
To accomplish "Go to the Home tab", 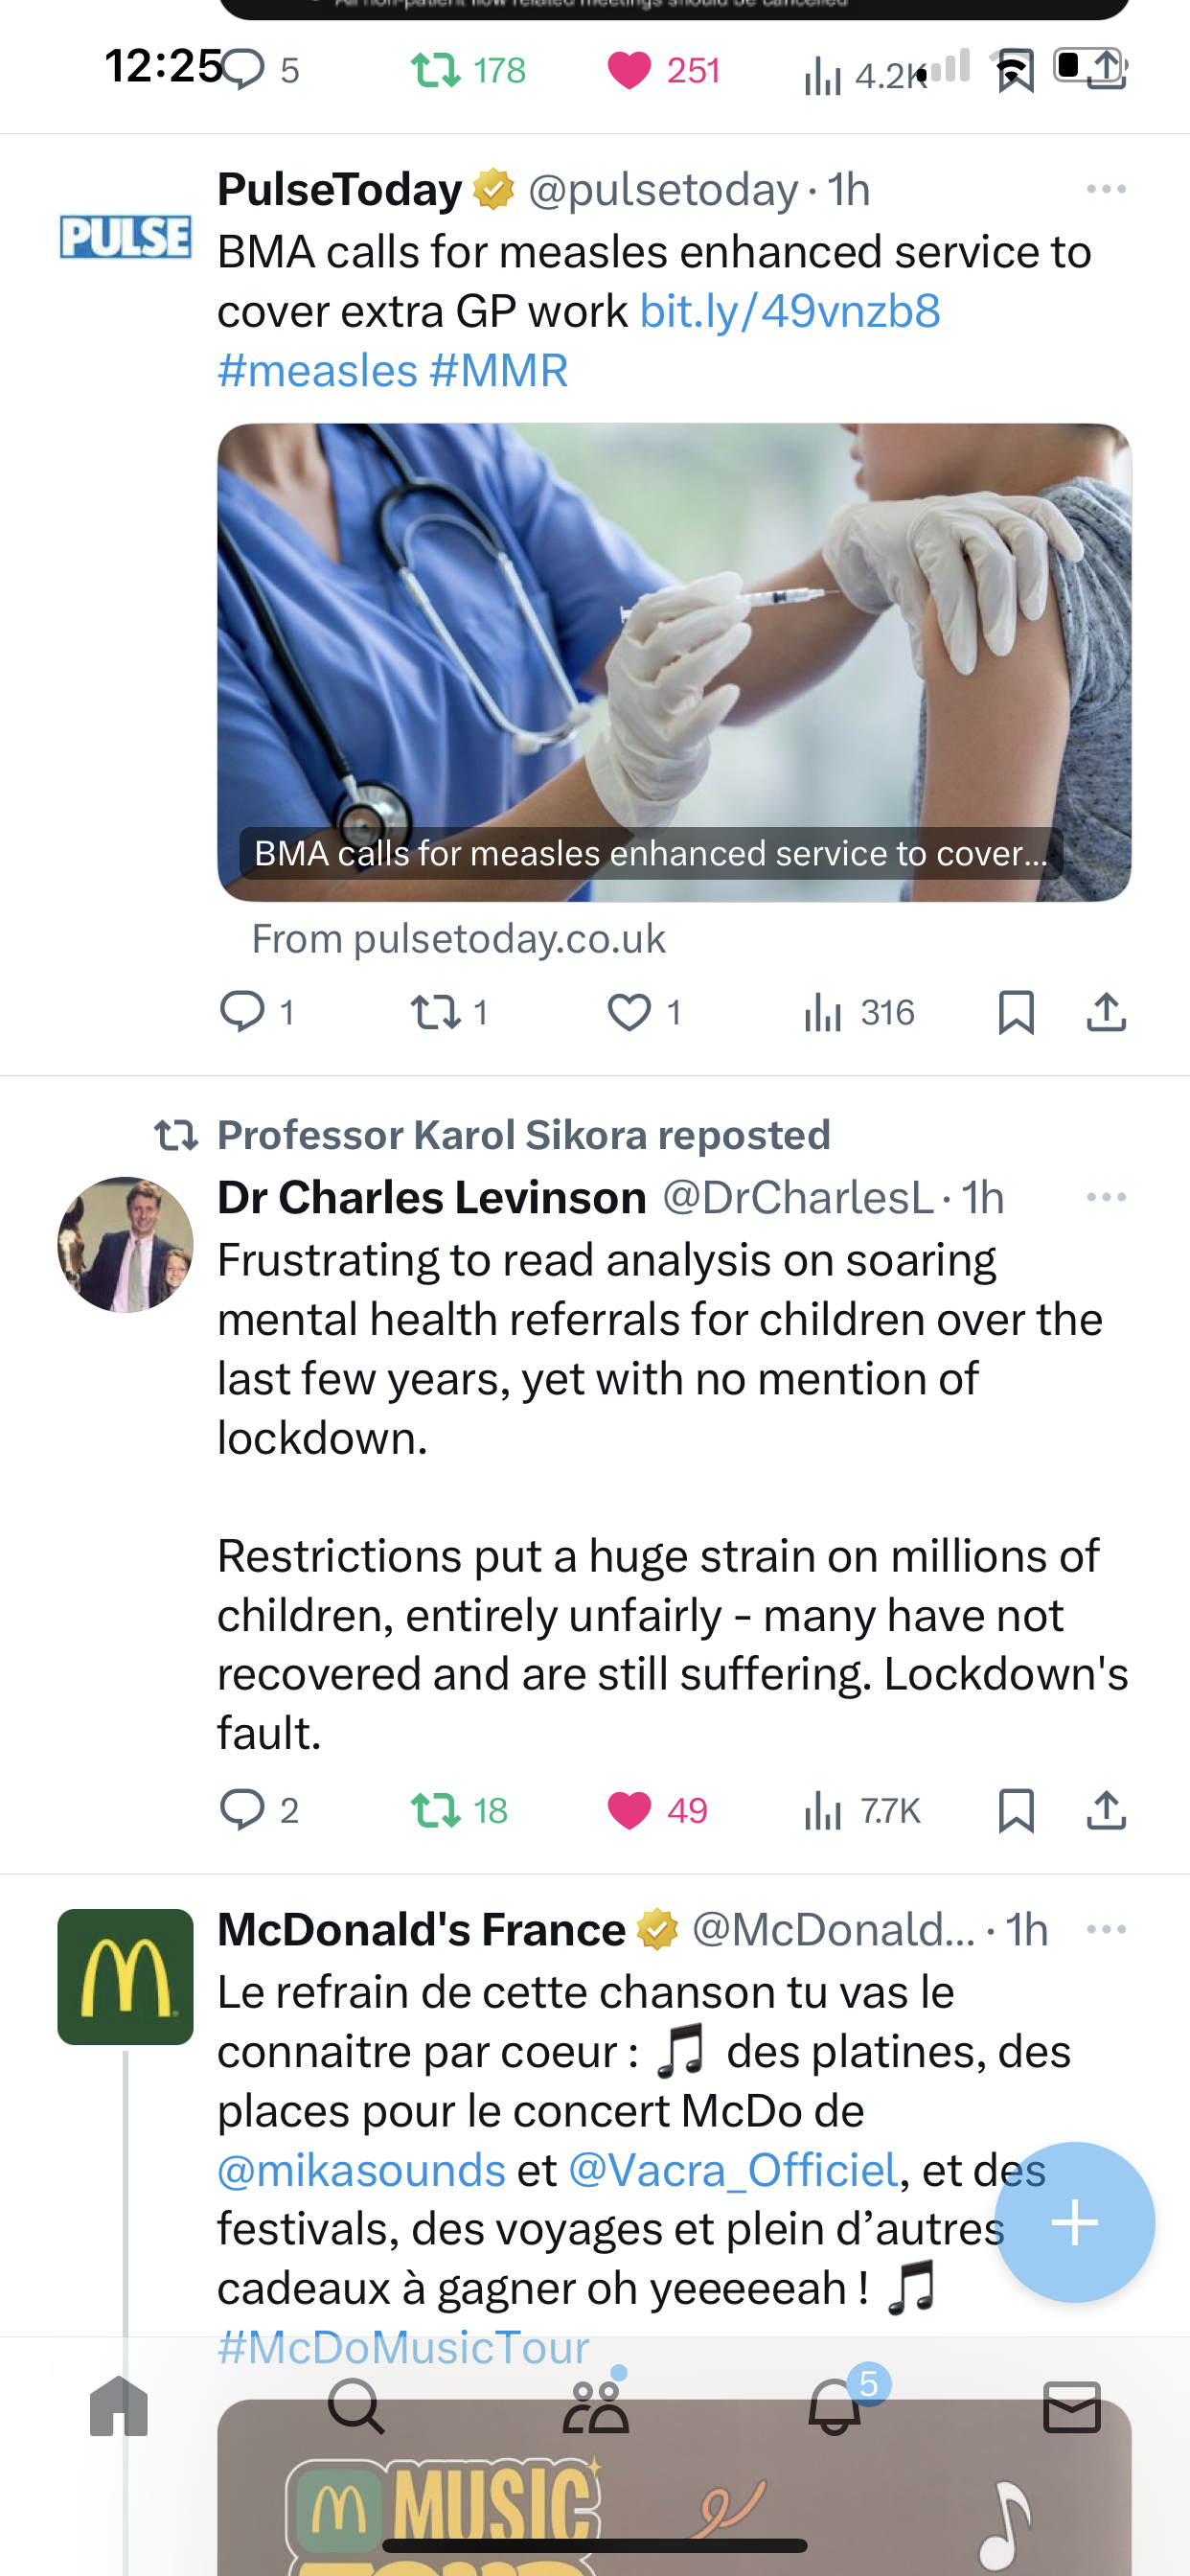I will click(119, 2406).
